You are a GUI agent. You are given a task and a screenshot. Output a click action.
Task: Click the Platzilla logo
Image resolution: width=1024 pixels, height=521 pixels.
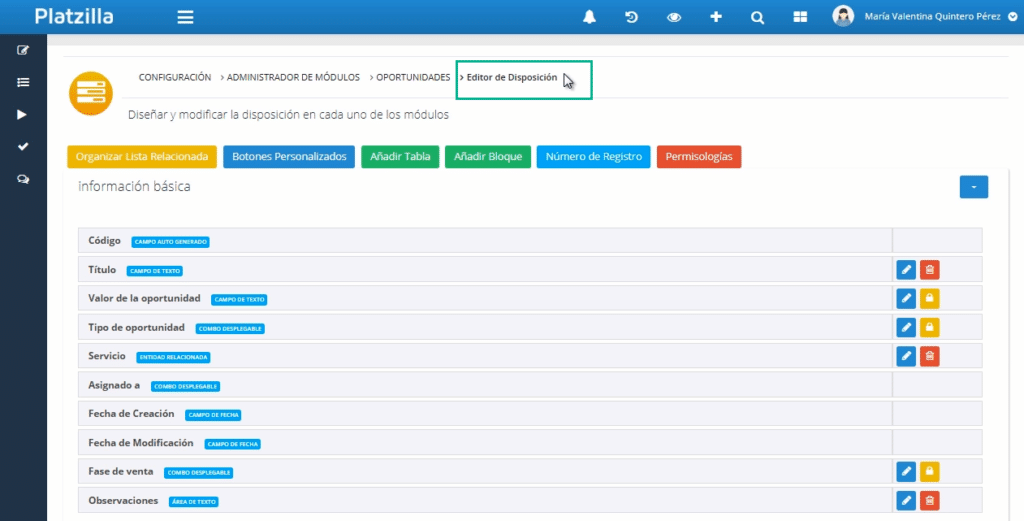[74, 16]
